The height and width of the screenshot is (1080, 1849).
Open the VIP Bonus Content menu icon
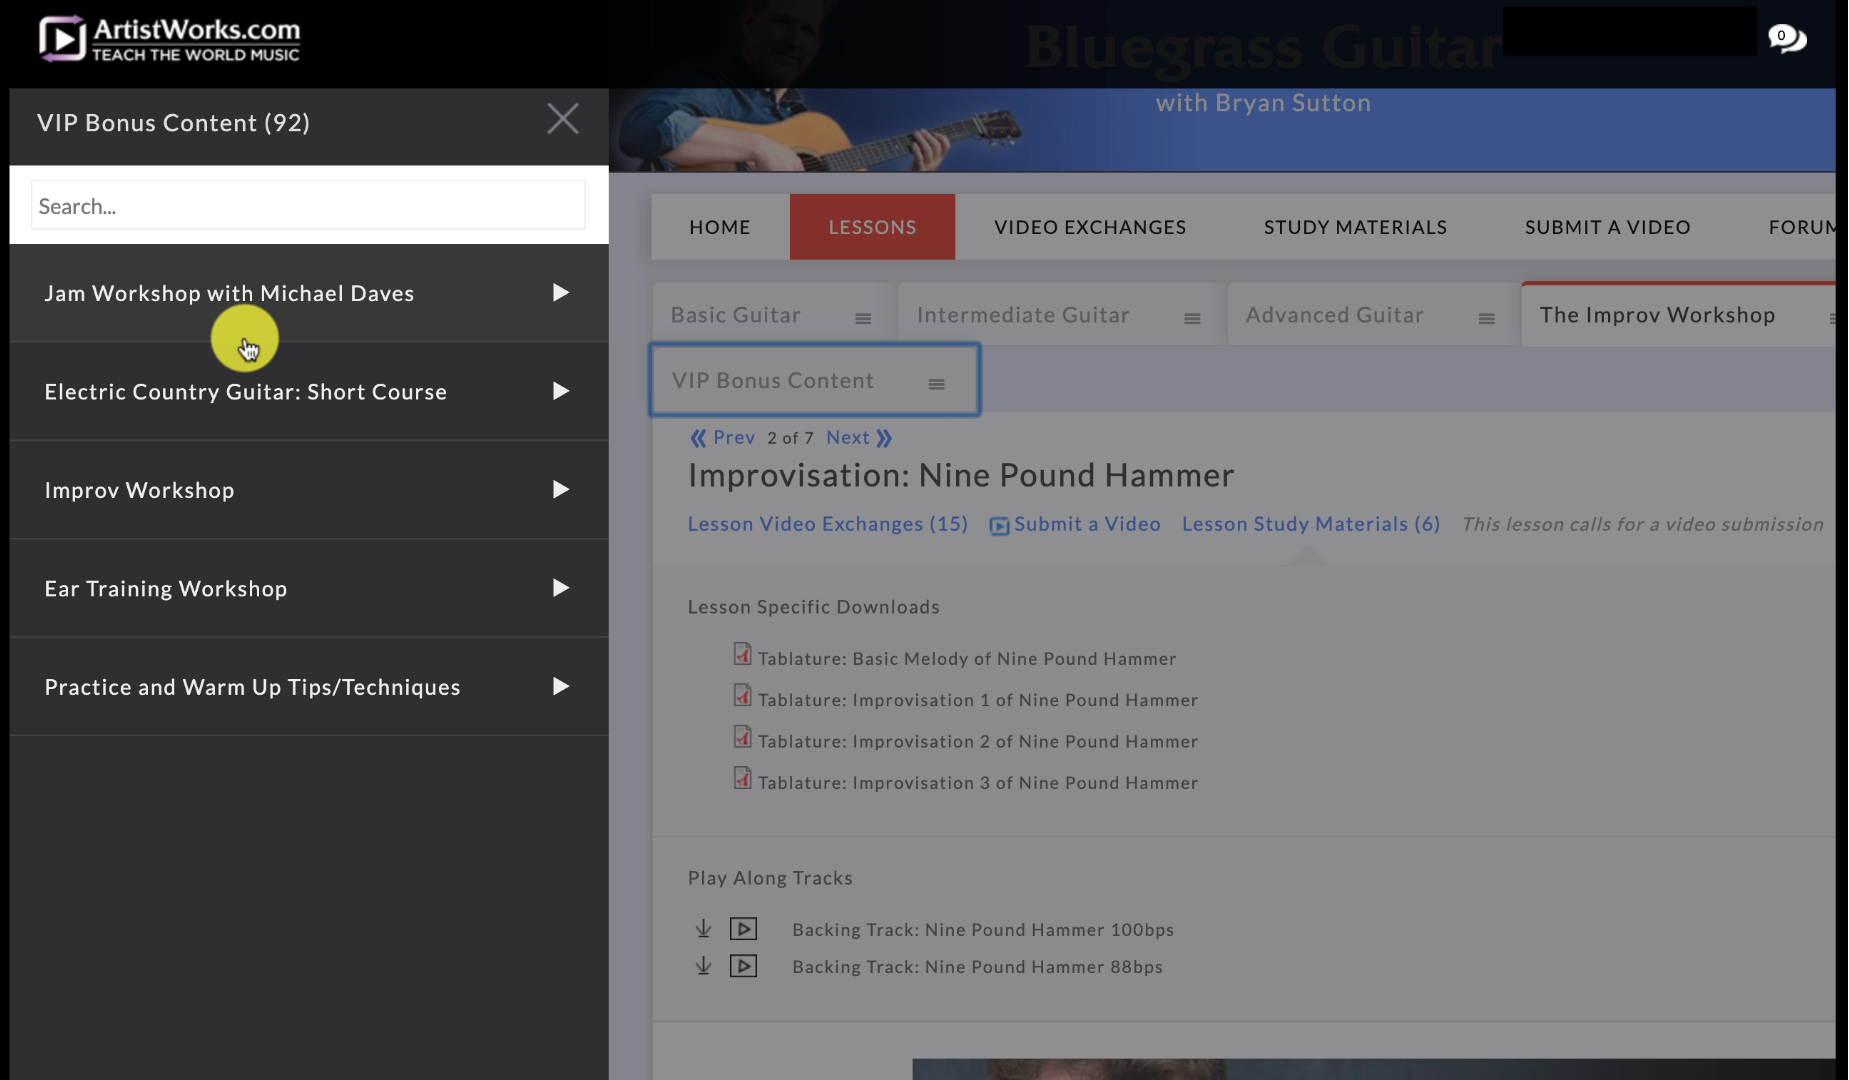point(936,384)
